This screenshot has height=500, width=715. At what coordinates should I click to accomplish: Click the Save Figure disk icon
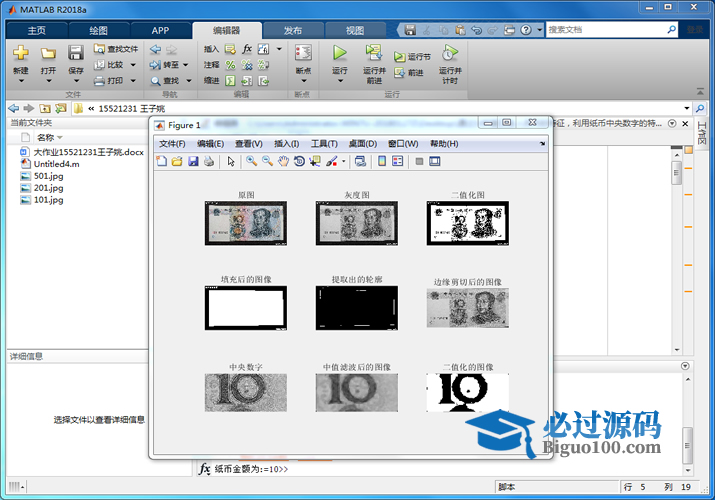pyautogui.click(x=193, y=161)
